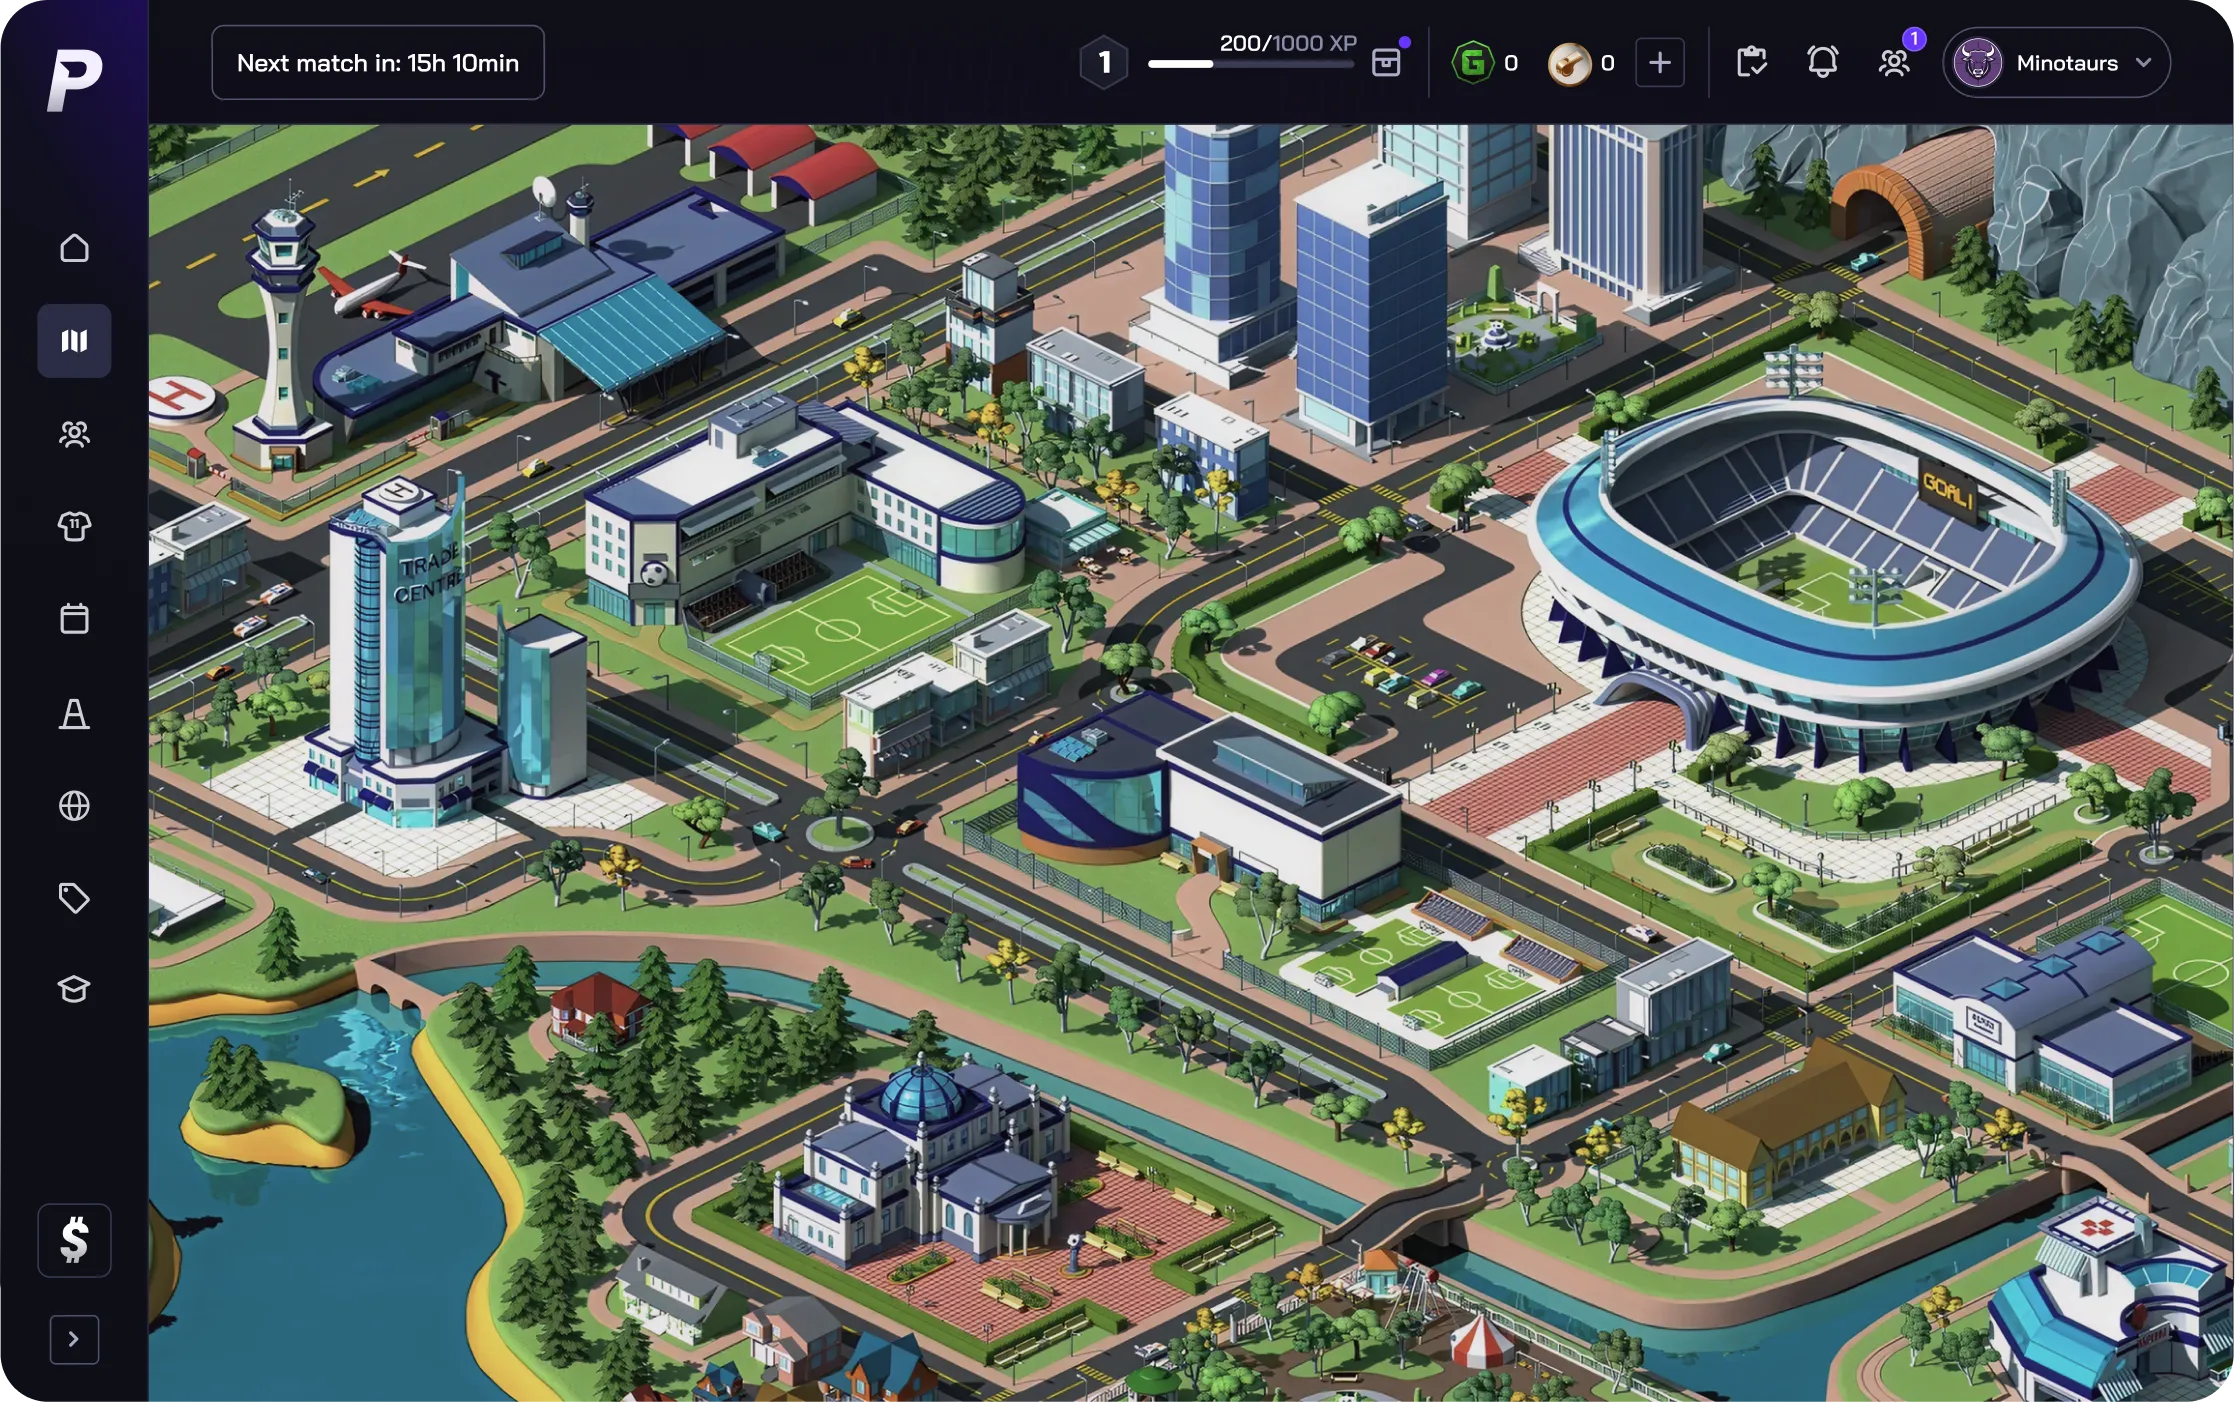Open the graduation cap academy icon
This screenshot has height=1402, width=2235.
coord(74,989)
